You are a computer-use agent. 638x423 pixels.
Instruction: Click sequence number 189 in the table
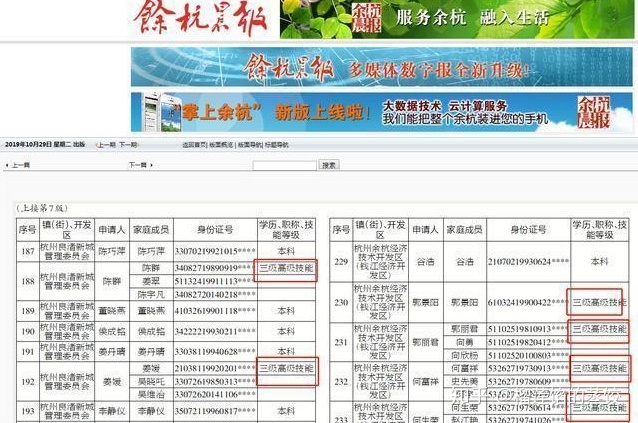(x=28, y=311)
